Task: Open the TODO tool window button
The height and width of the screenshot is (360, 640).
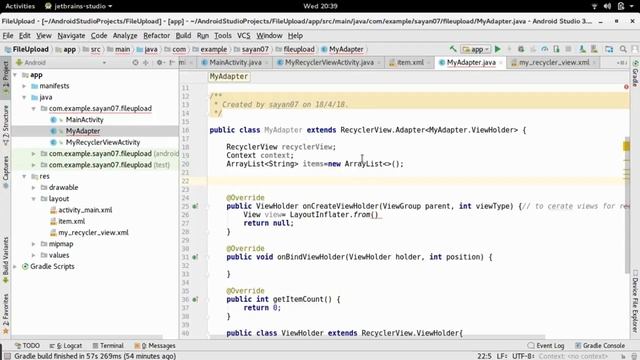Action: point(27,346)
